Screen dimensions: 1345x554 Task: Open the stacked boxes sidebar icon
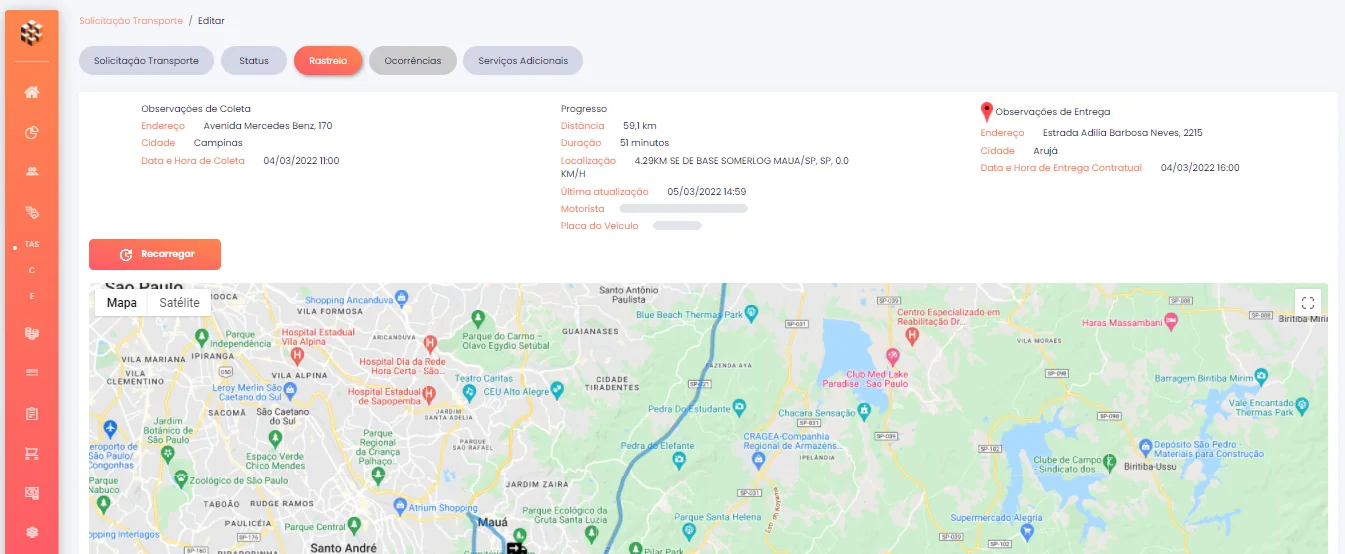click(32, 333)
